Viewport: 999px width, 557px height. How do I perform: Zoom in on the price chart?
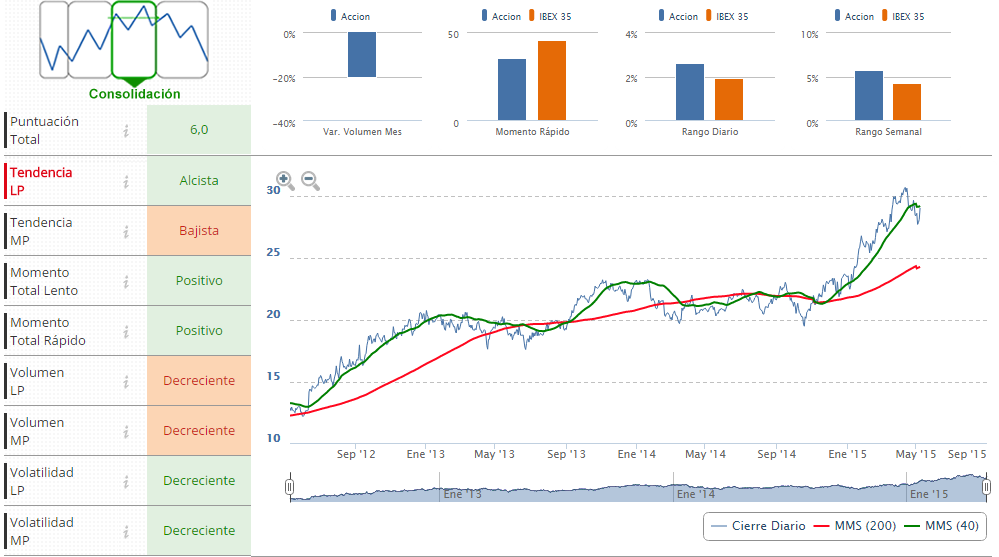point(285,181)
